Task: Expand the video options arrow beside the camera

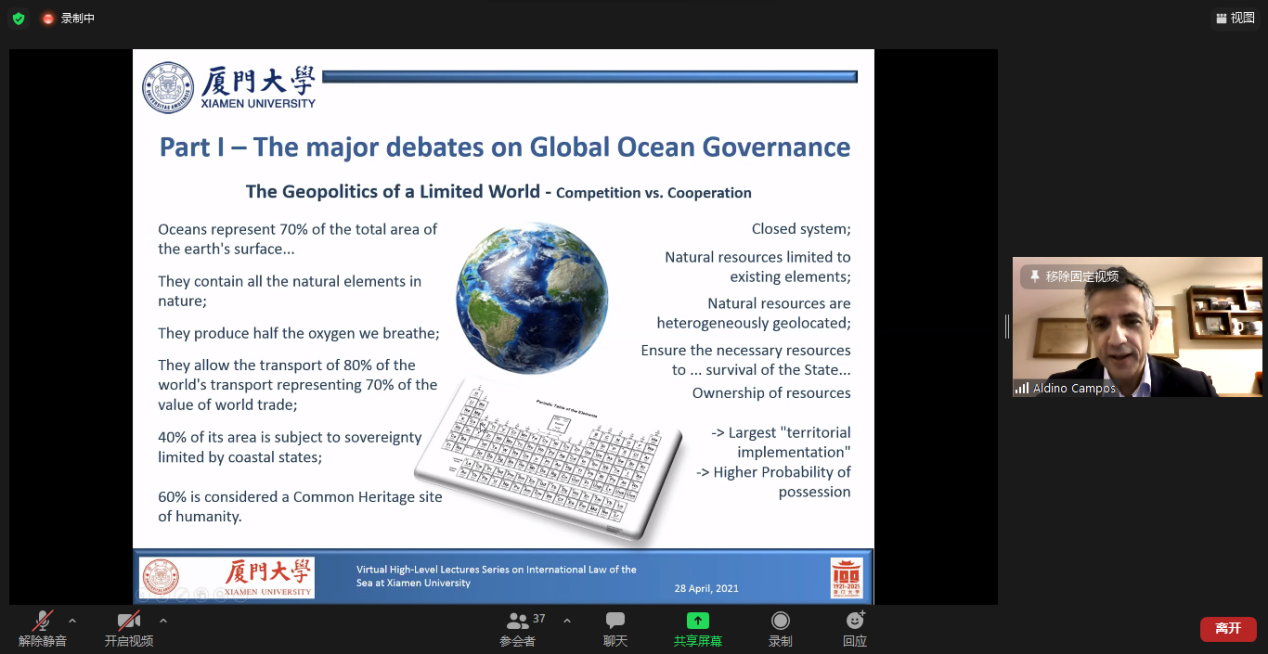Action: (x=163, y=621)
